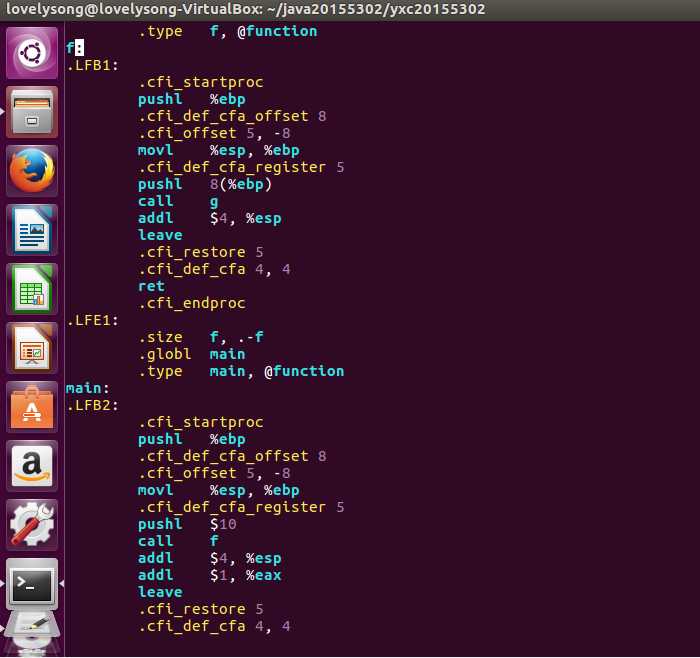
Task: Place cursor on the 'f:' label line
Action: pos(75,48)
